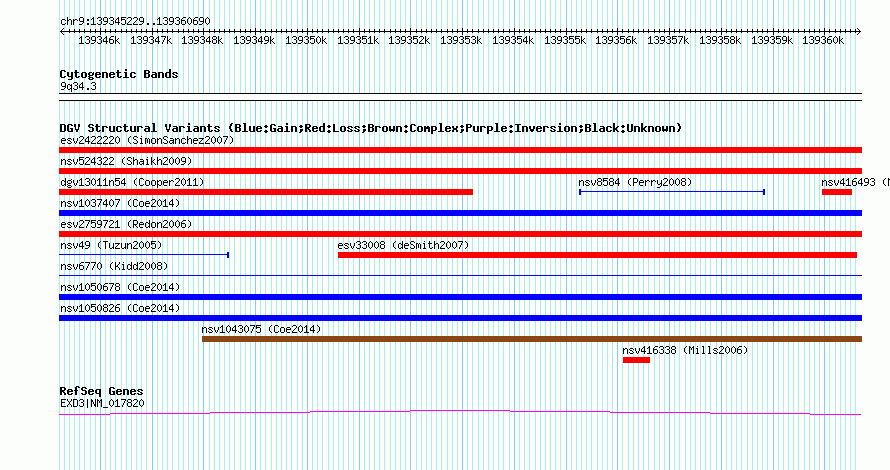The height and width of the screenshot is (470, 890).
Task: Click the nsv1037407 (Coe2014) blue gain bar
Action: tap(460, 213)
